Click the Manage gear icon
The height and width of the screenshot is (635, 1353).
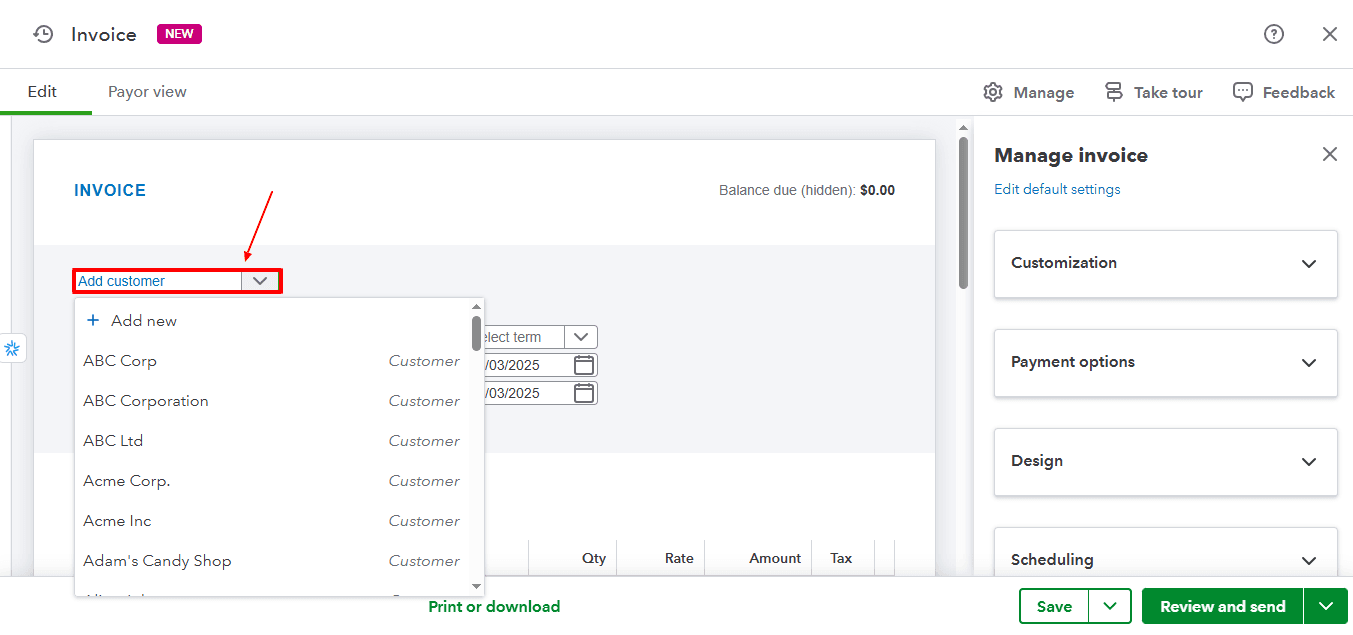coord(993,91)
